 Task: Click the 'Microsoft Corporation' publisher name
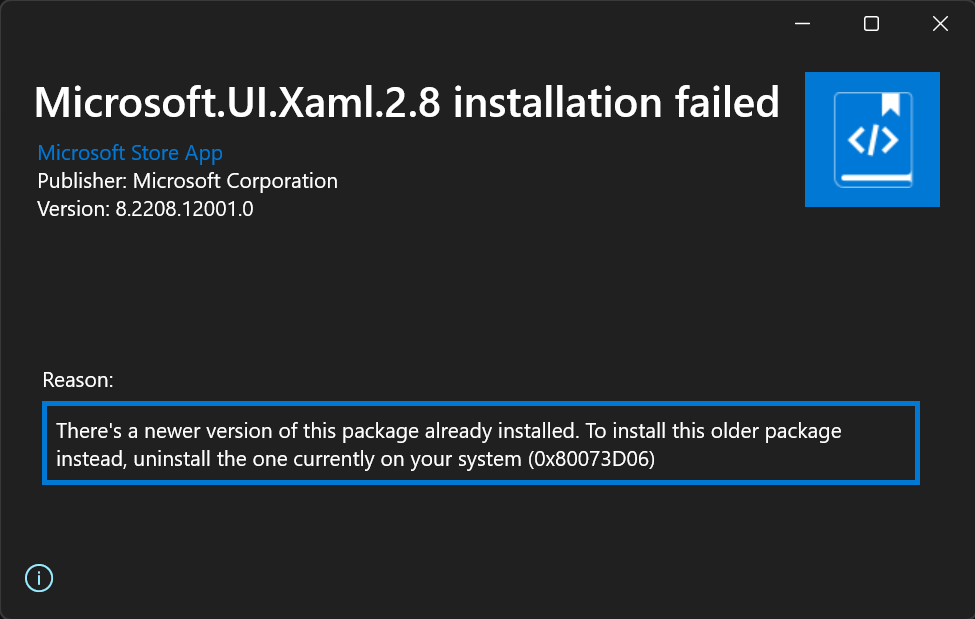235,181
